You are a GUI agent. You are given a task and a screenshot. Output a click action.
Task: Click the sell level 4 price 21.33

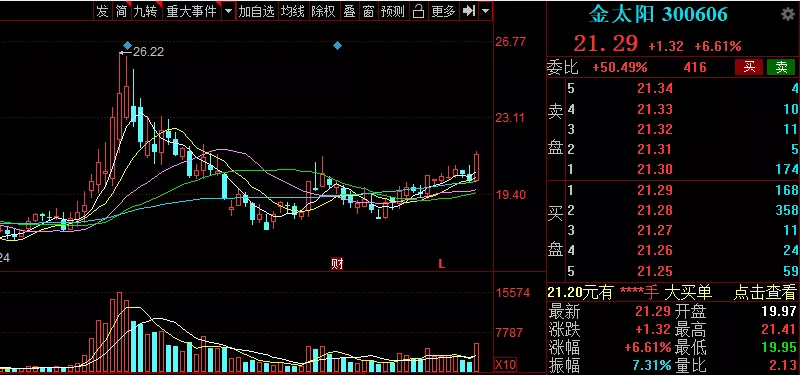655,109
